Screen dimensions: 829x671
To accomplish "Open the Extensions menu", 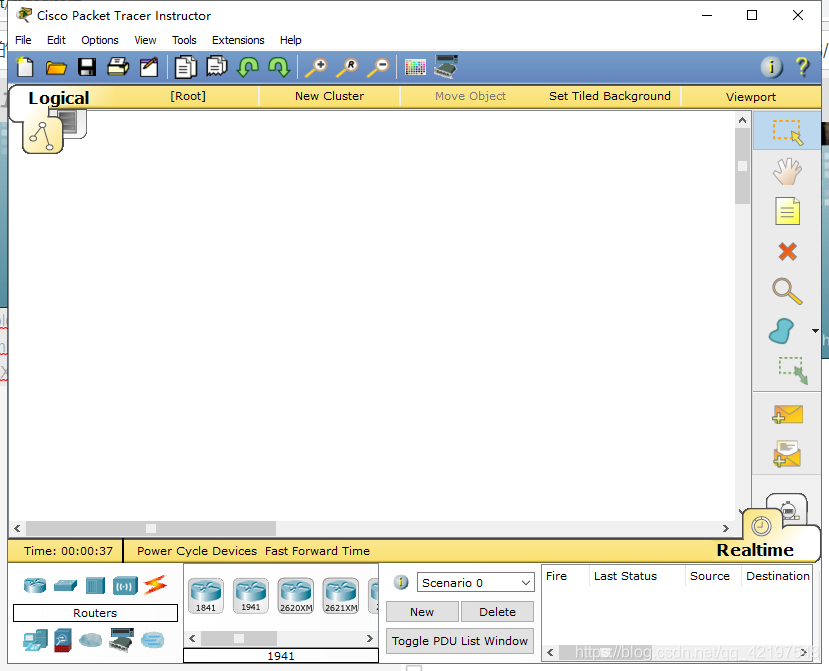I will click(x=238, y=40).
